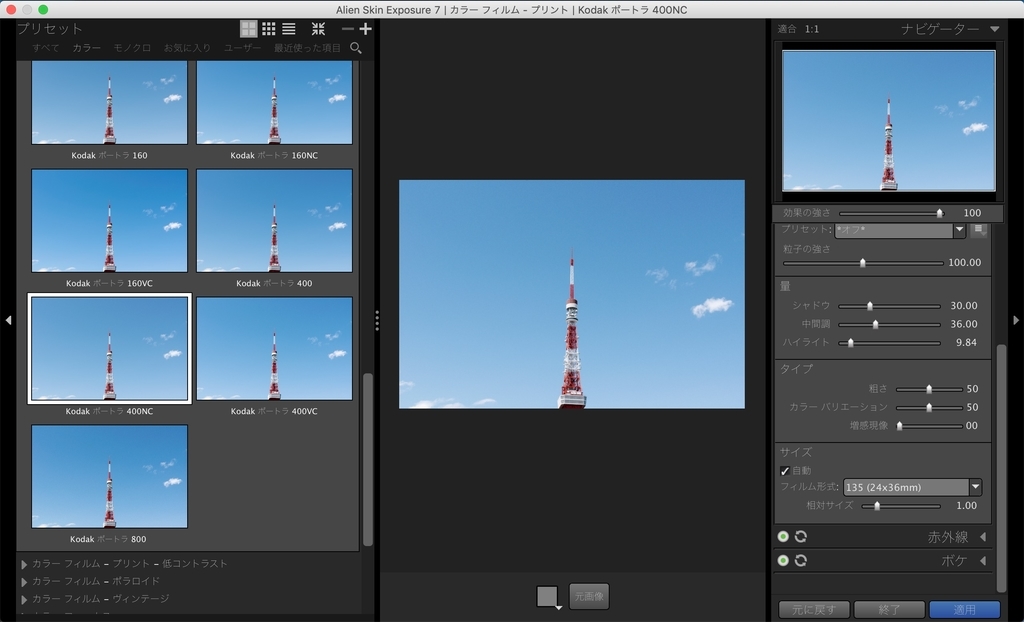Adjust the シャドウ slider

tap(889, 306)
